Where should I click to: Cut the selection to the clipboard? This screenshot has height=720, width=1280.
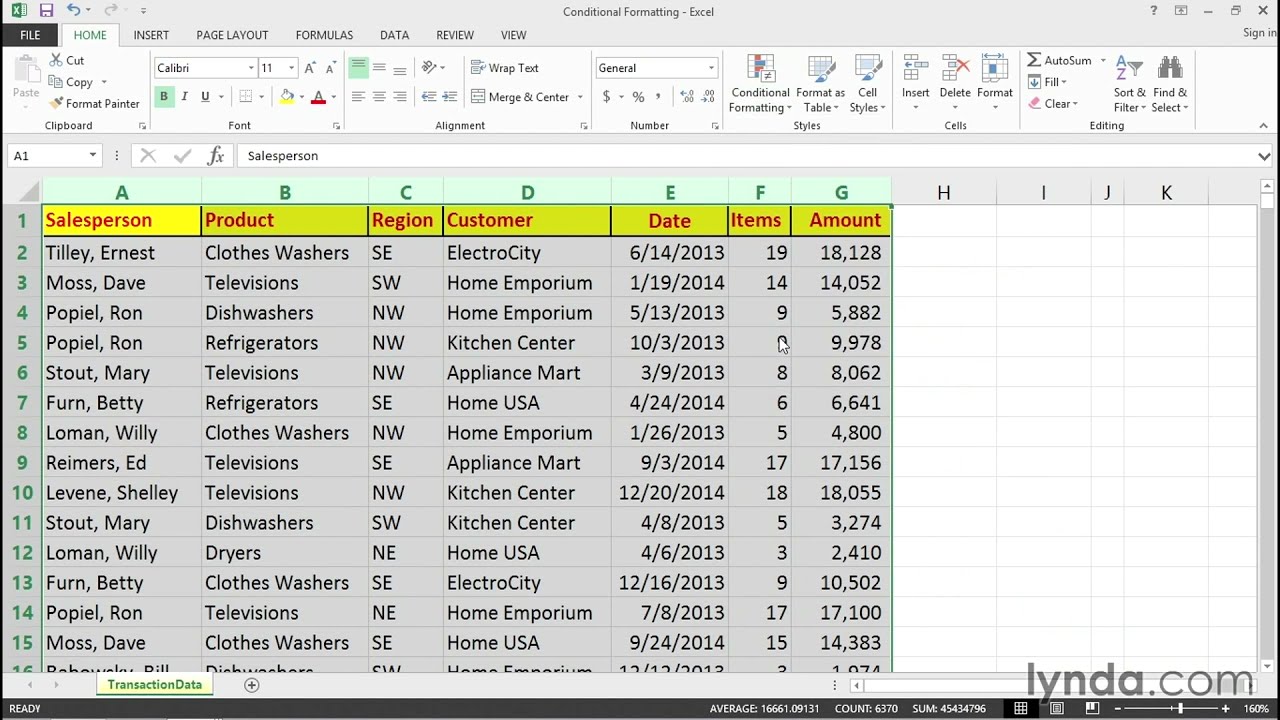[x=66, y=60]
